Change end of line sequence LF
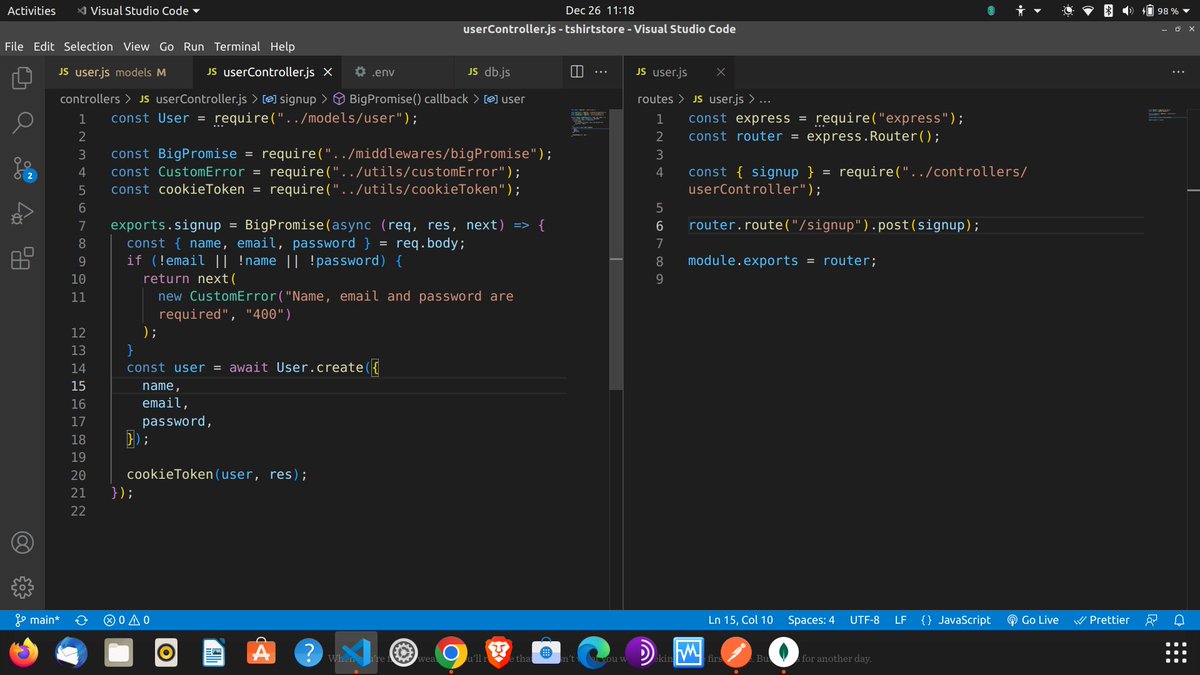The width and height of the screenshot is (1200, 675). click(x=900, y=620)
